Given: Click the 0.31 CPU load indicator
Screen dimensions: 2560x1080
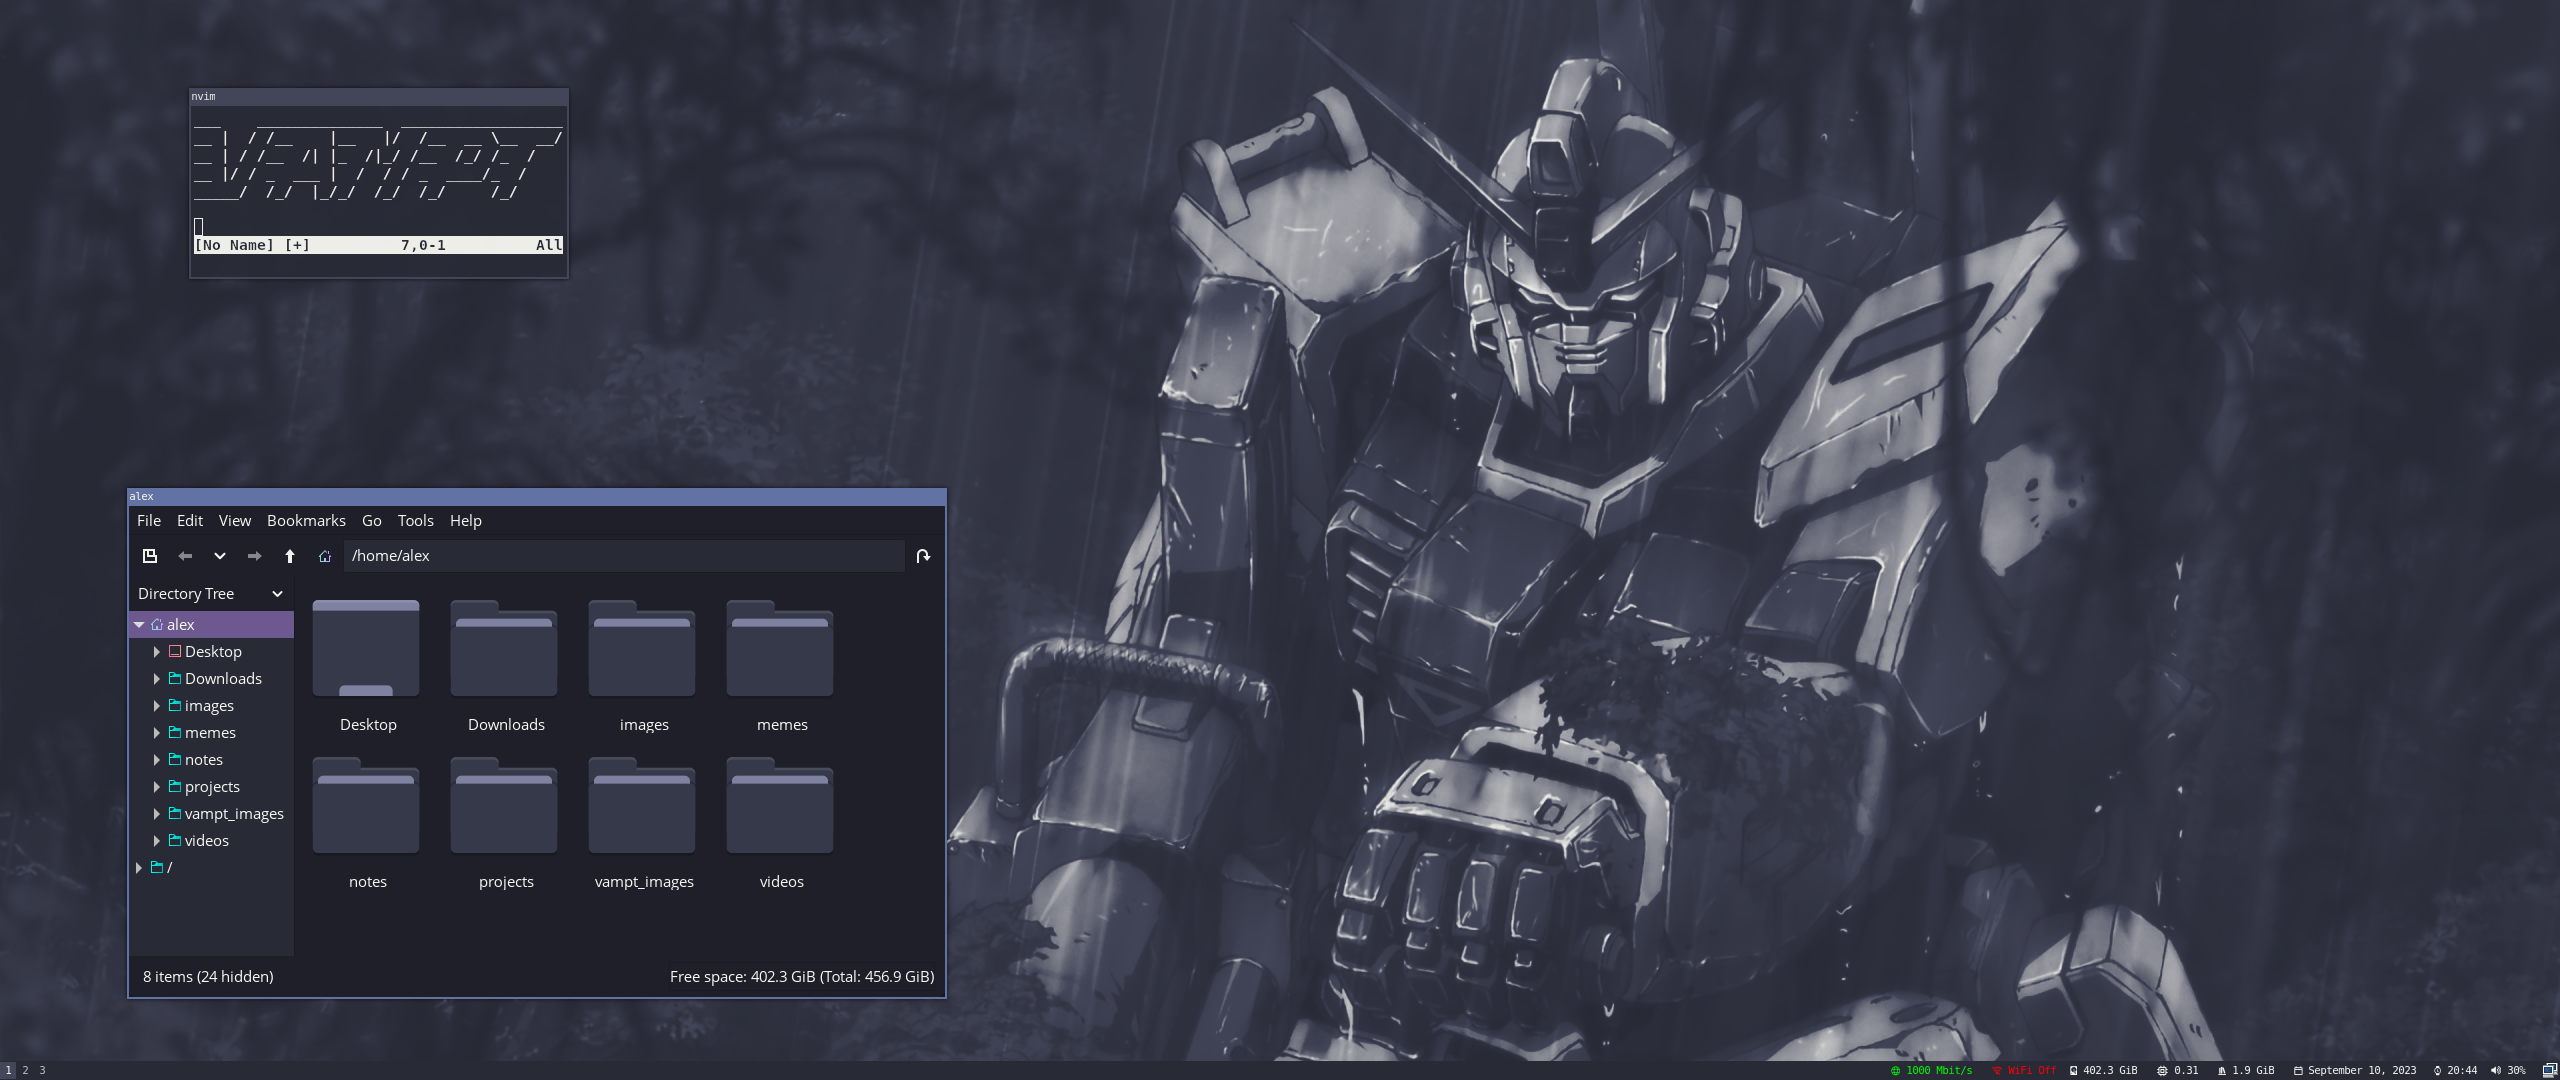Looking at the screenshot, I should click(2178, 1070).
